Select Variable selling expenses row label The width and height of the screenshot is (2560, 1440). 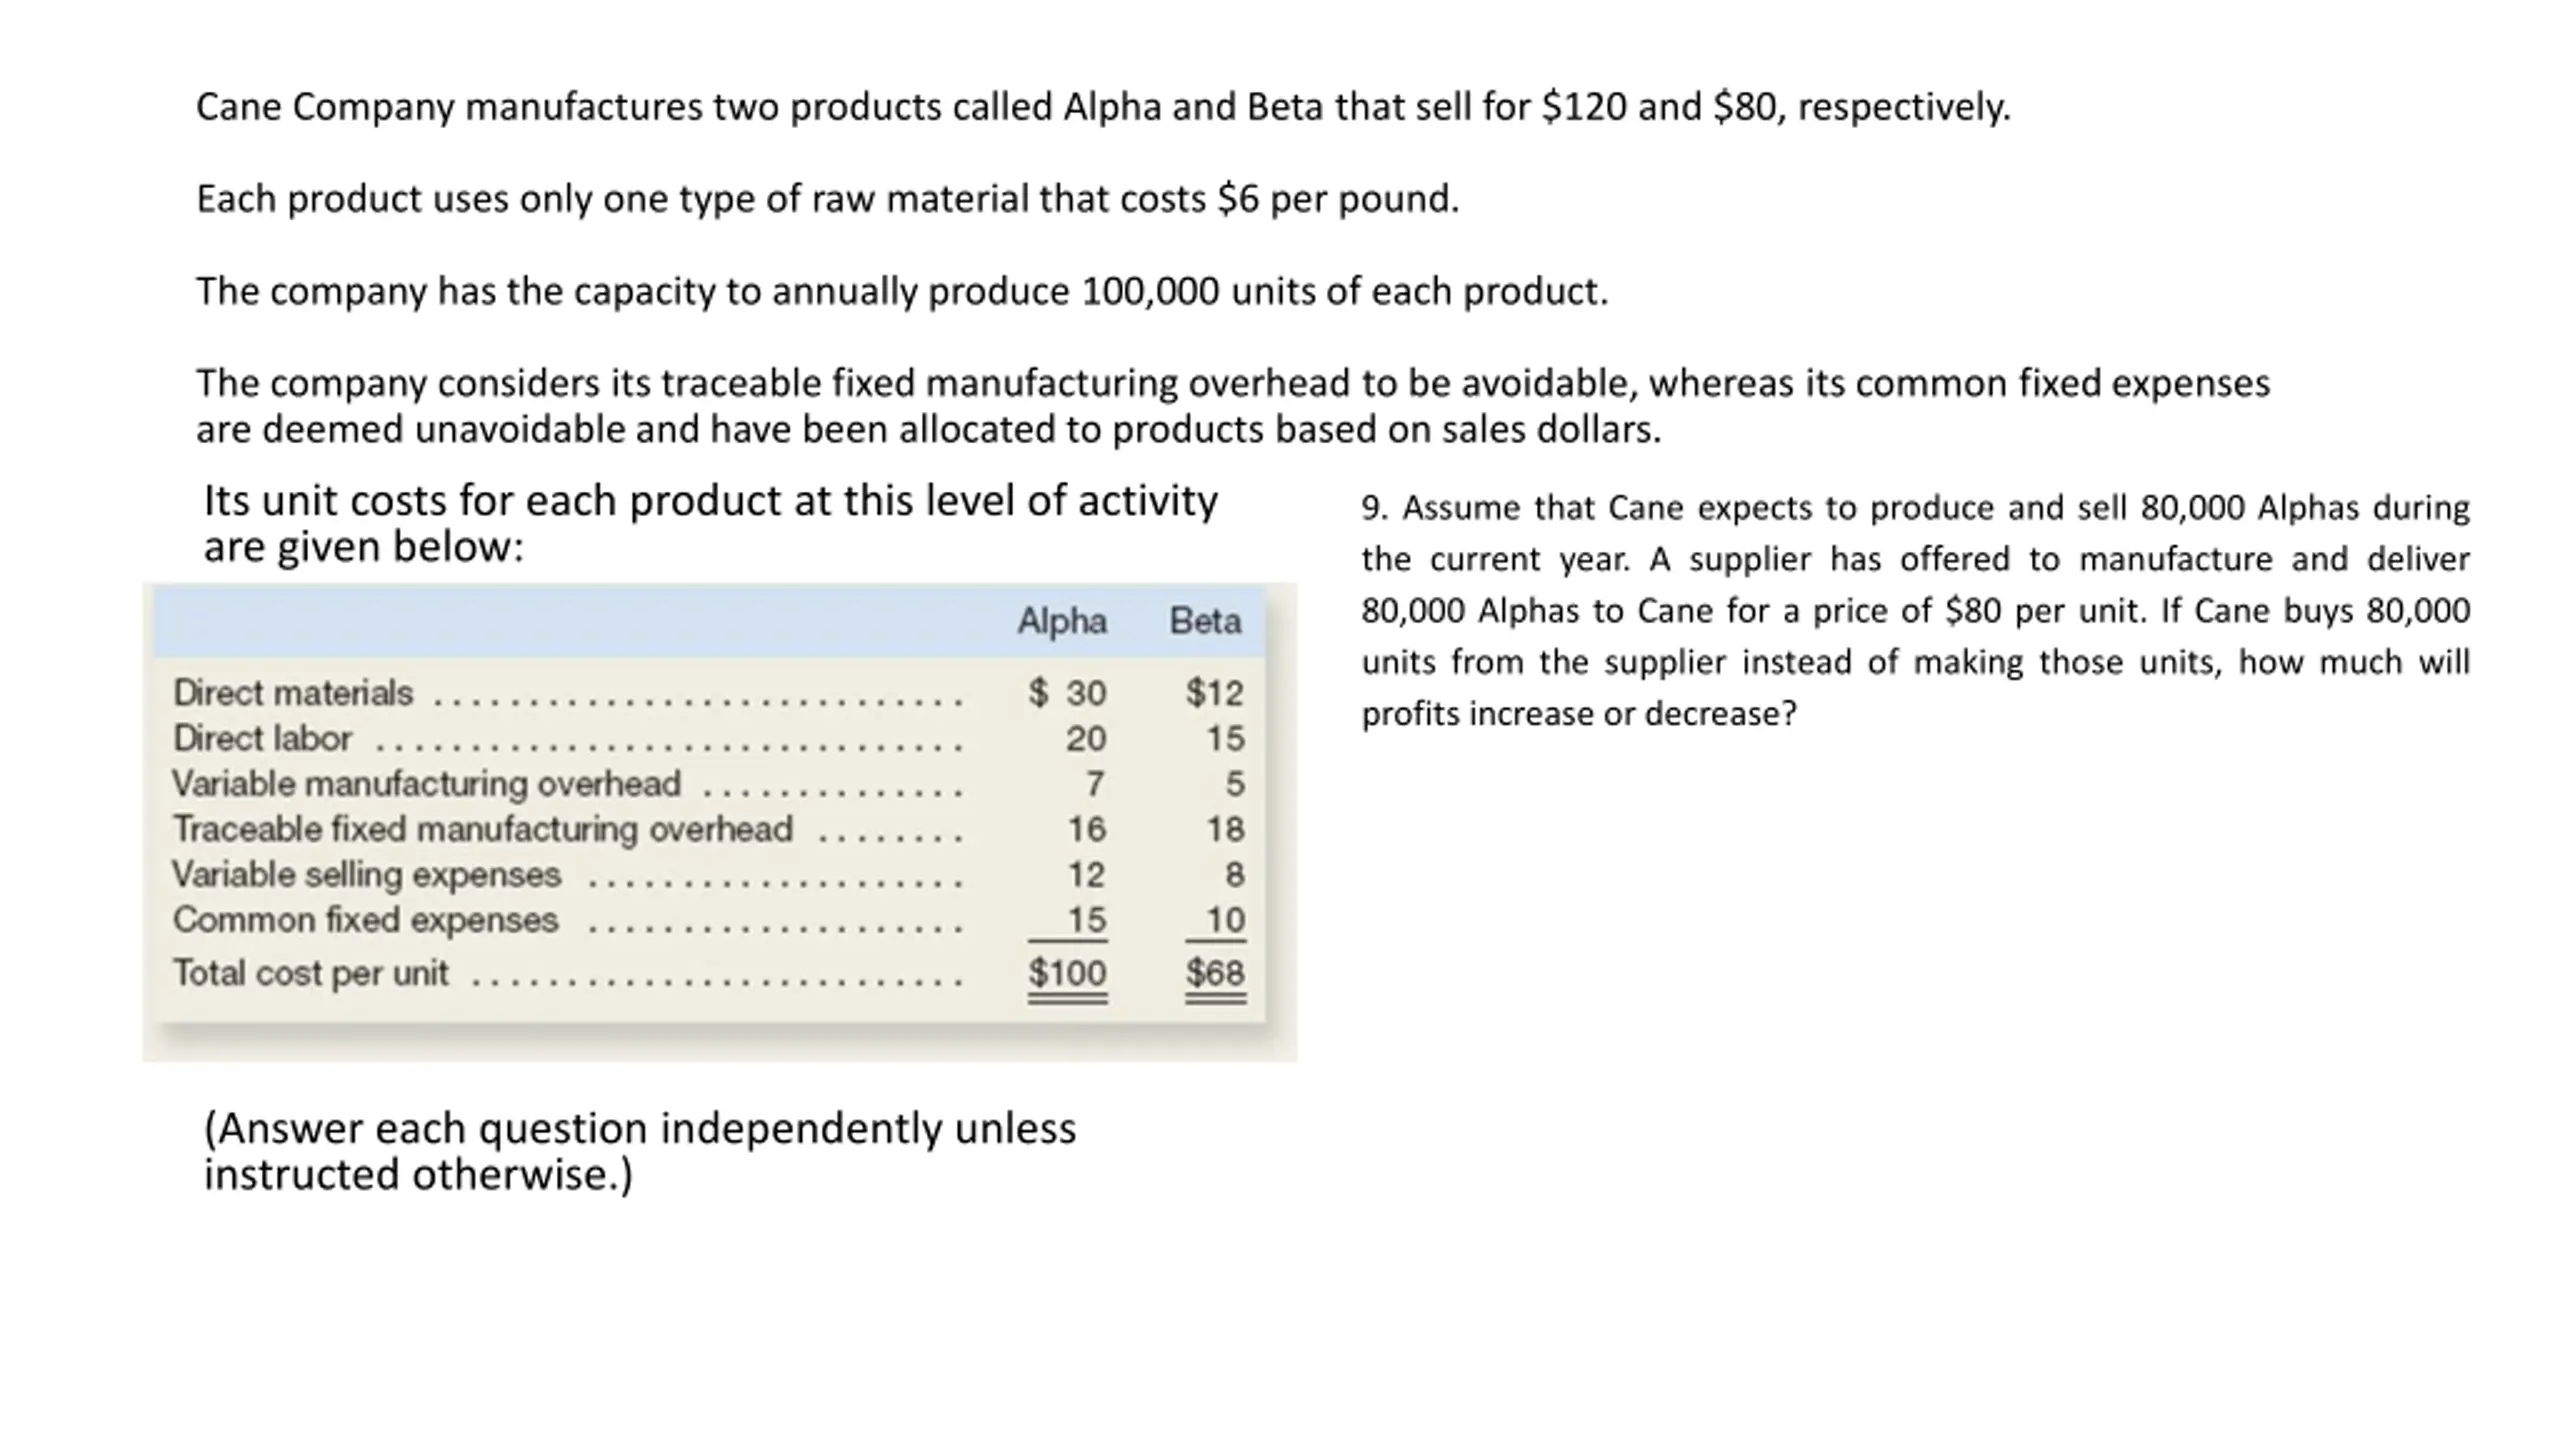point(366,874)
